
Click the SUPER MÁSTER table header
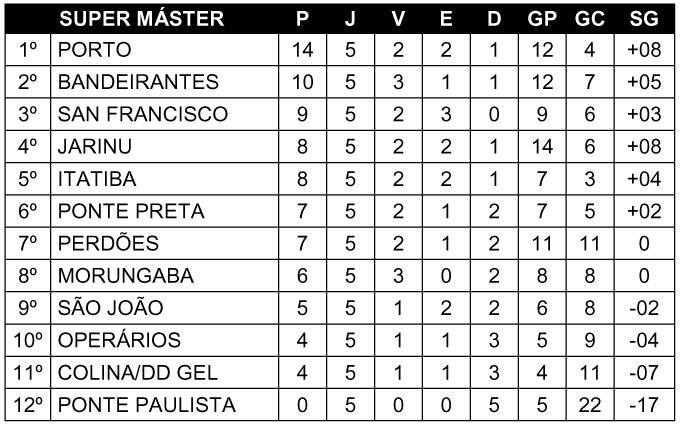141,19
